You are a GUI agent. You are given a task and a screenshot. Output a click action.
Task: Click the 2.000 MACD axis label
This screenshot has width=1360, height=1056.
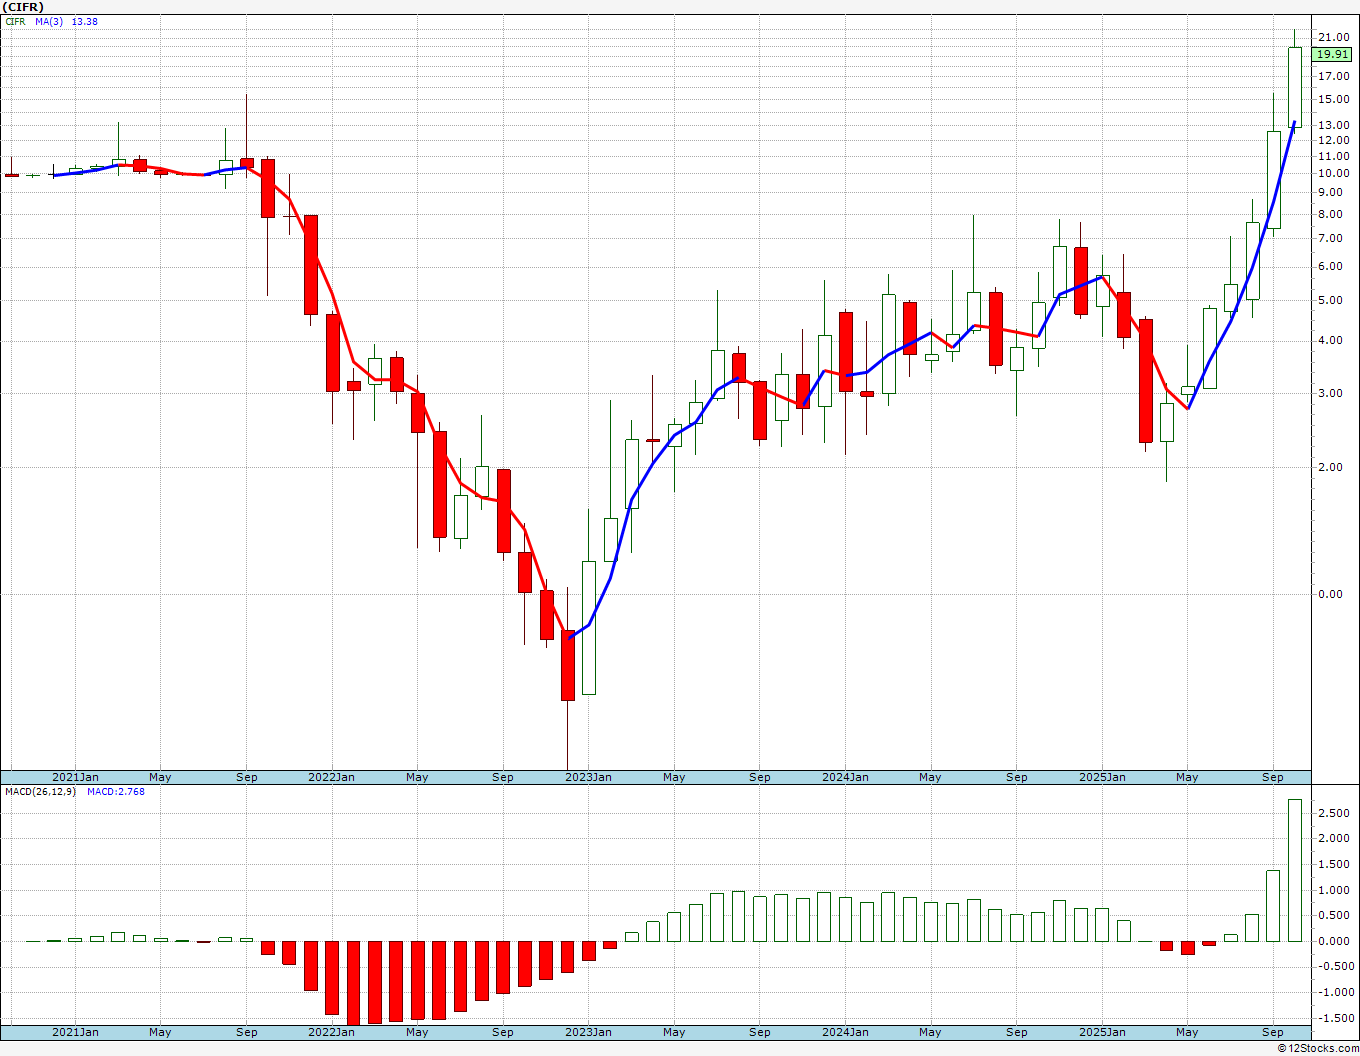coord(1335,839)
